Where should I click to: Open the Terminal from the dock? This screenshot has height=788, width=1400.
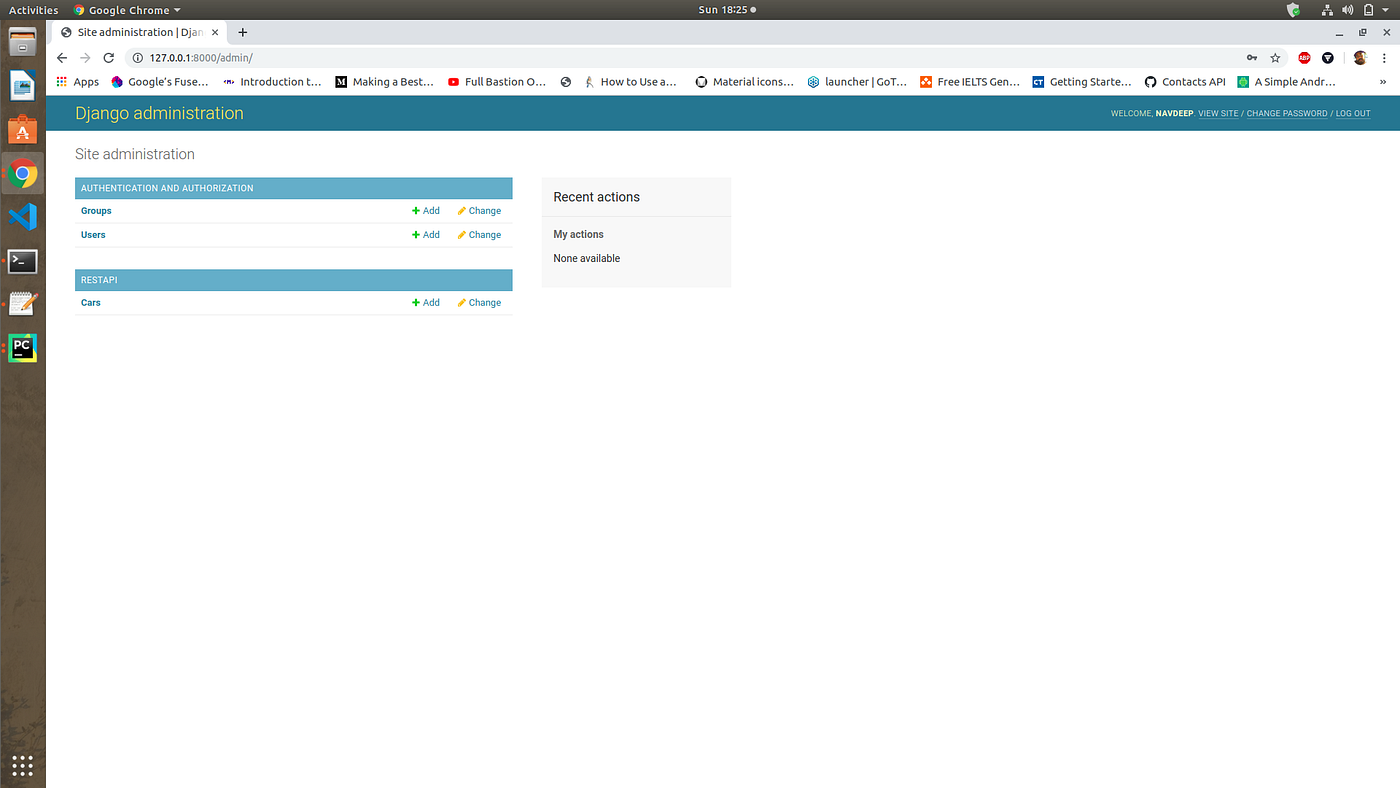(x=22, y=261)
